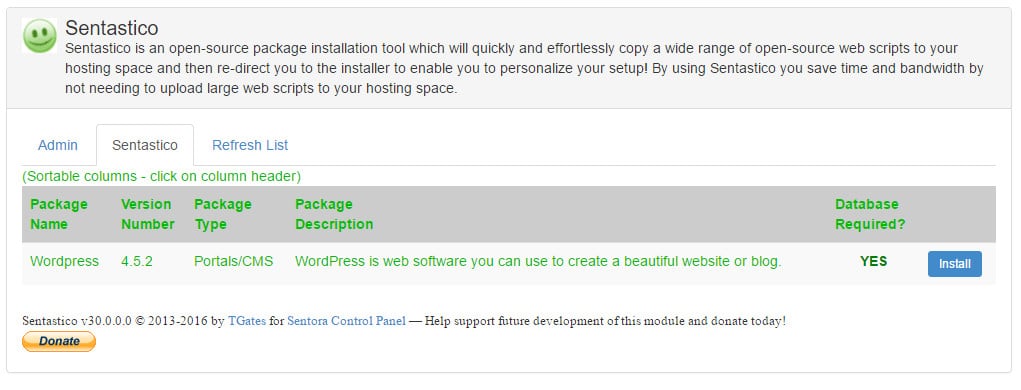Click the YES database required value

pyautogui.click(x=873, y=261)
